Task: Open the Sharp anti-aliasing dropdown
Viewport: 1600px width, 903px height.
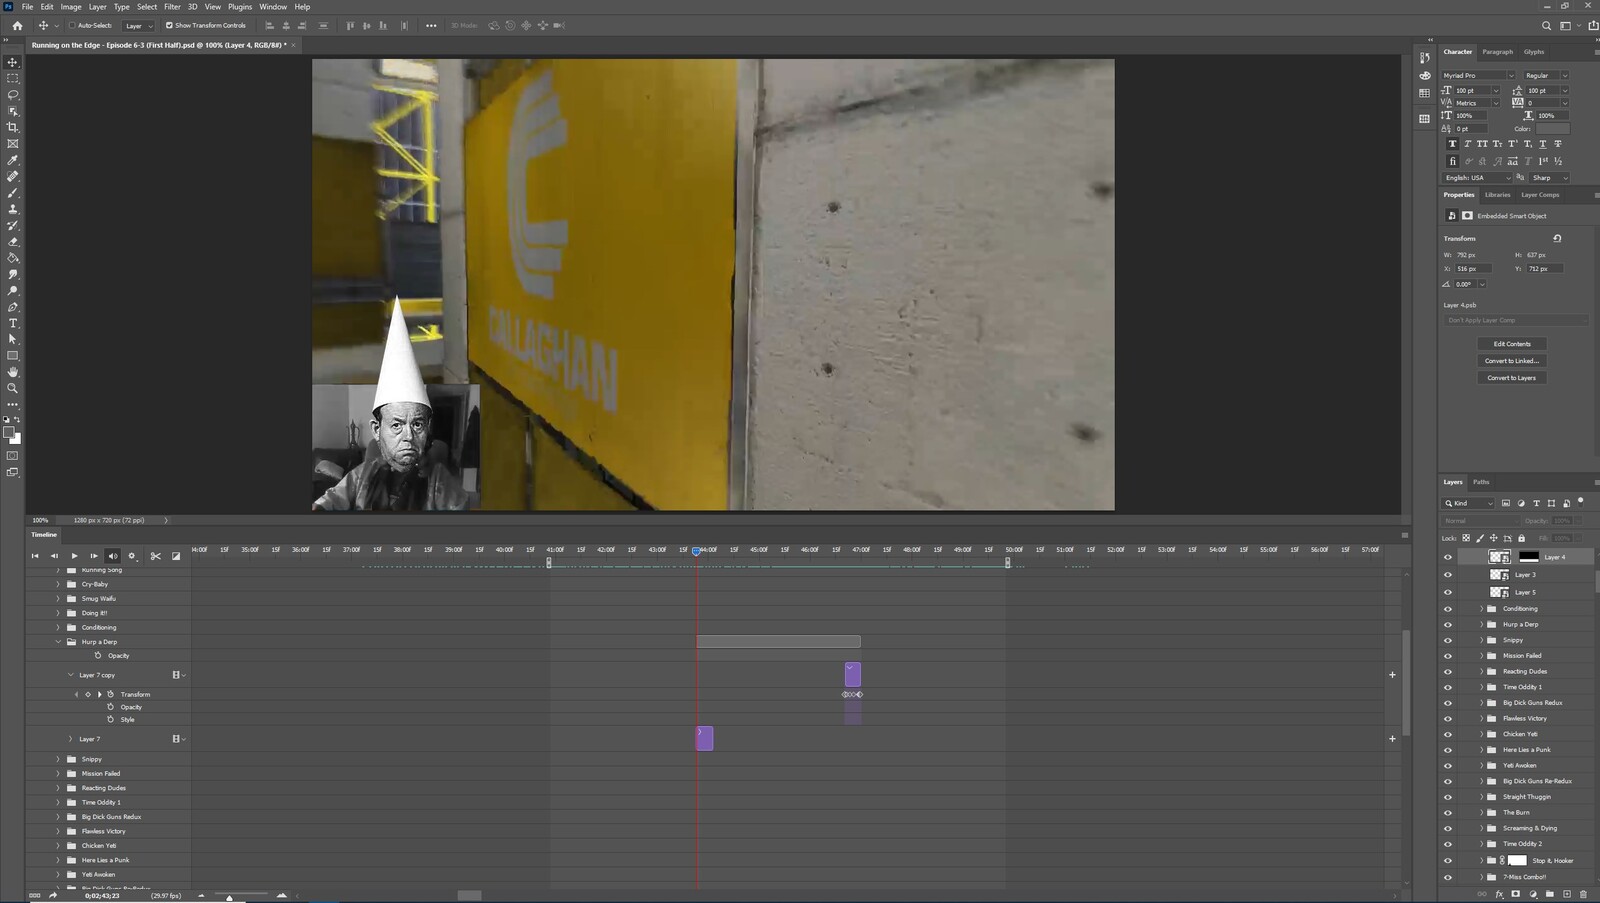Action: click(x=1550, y=178)
